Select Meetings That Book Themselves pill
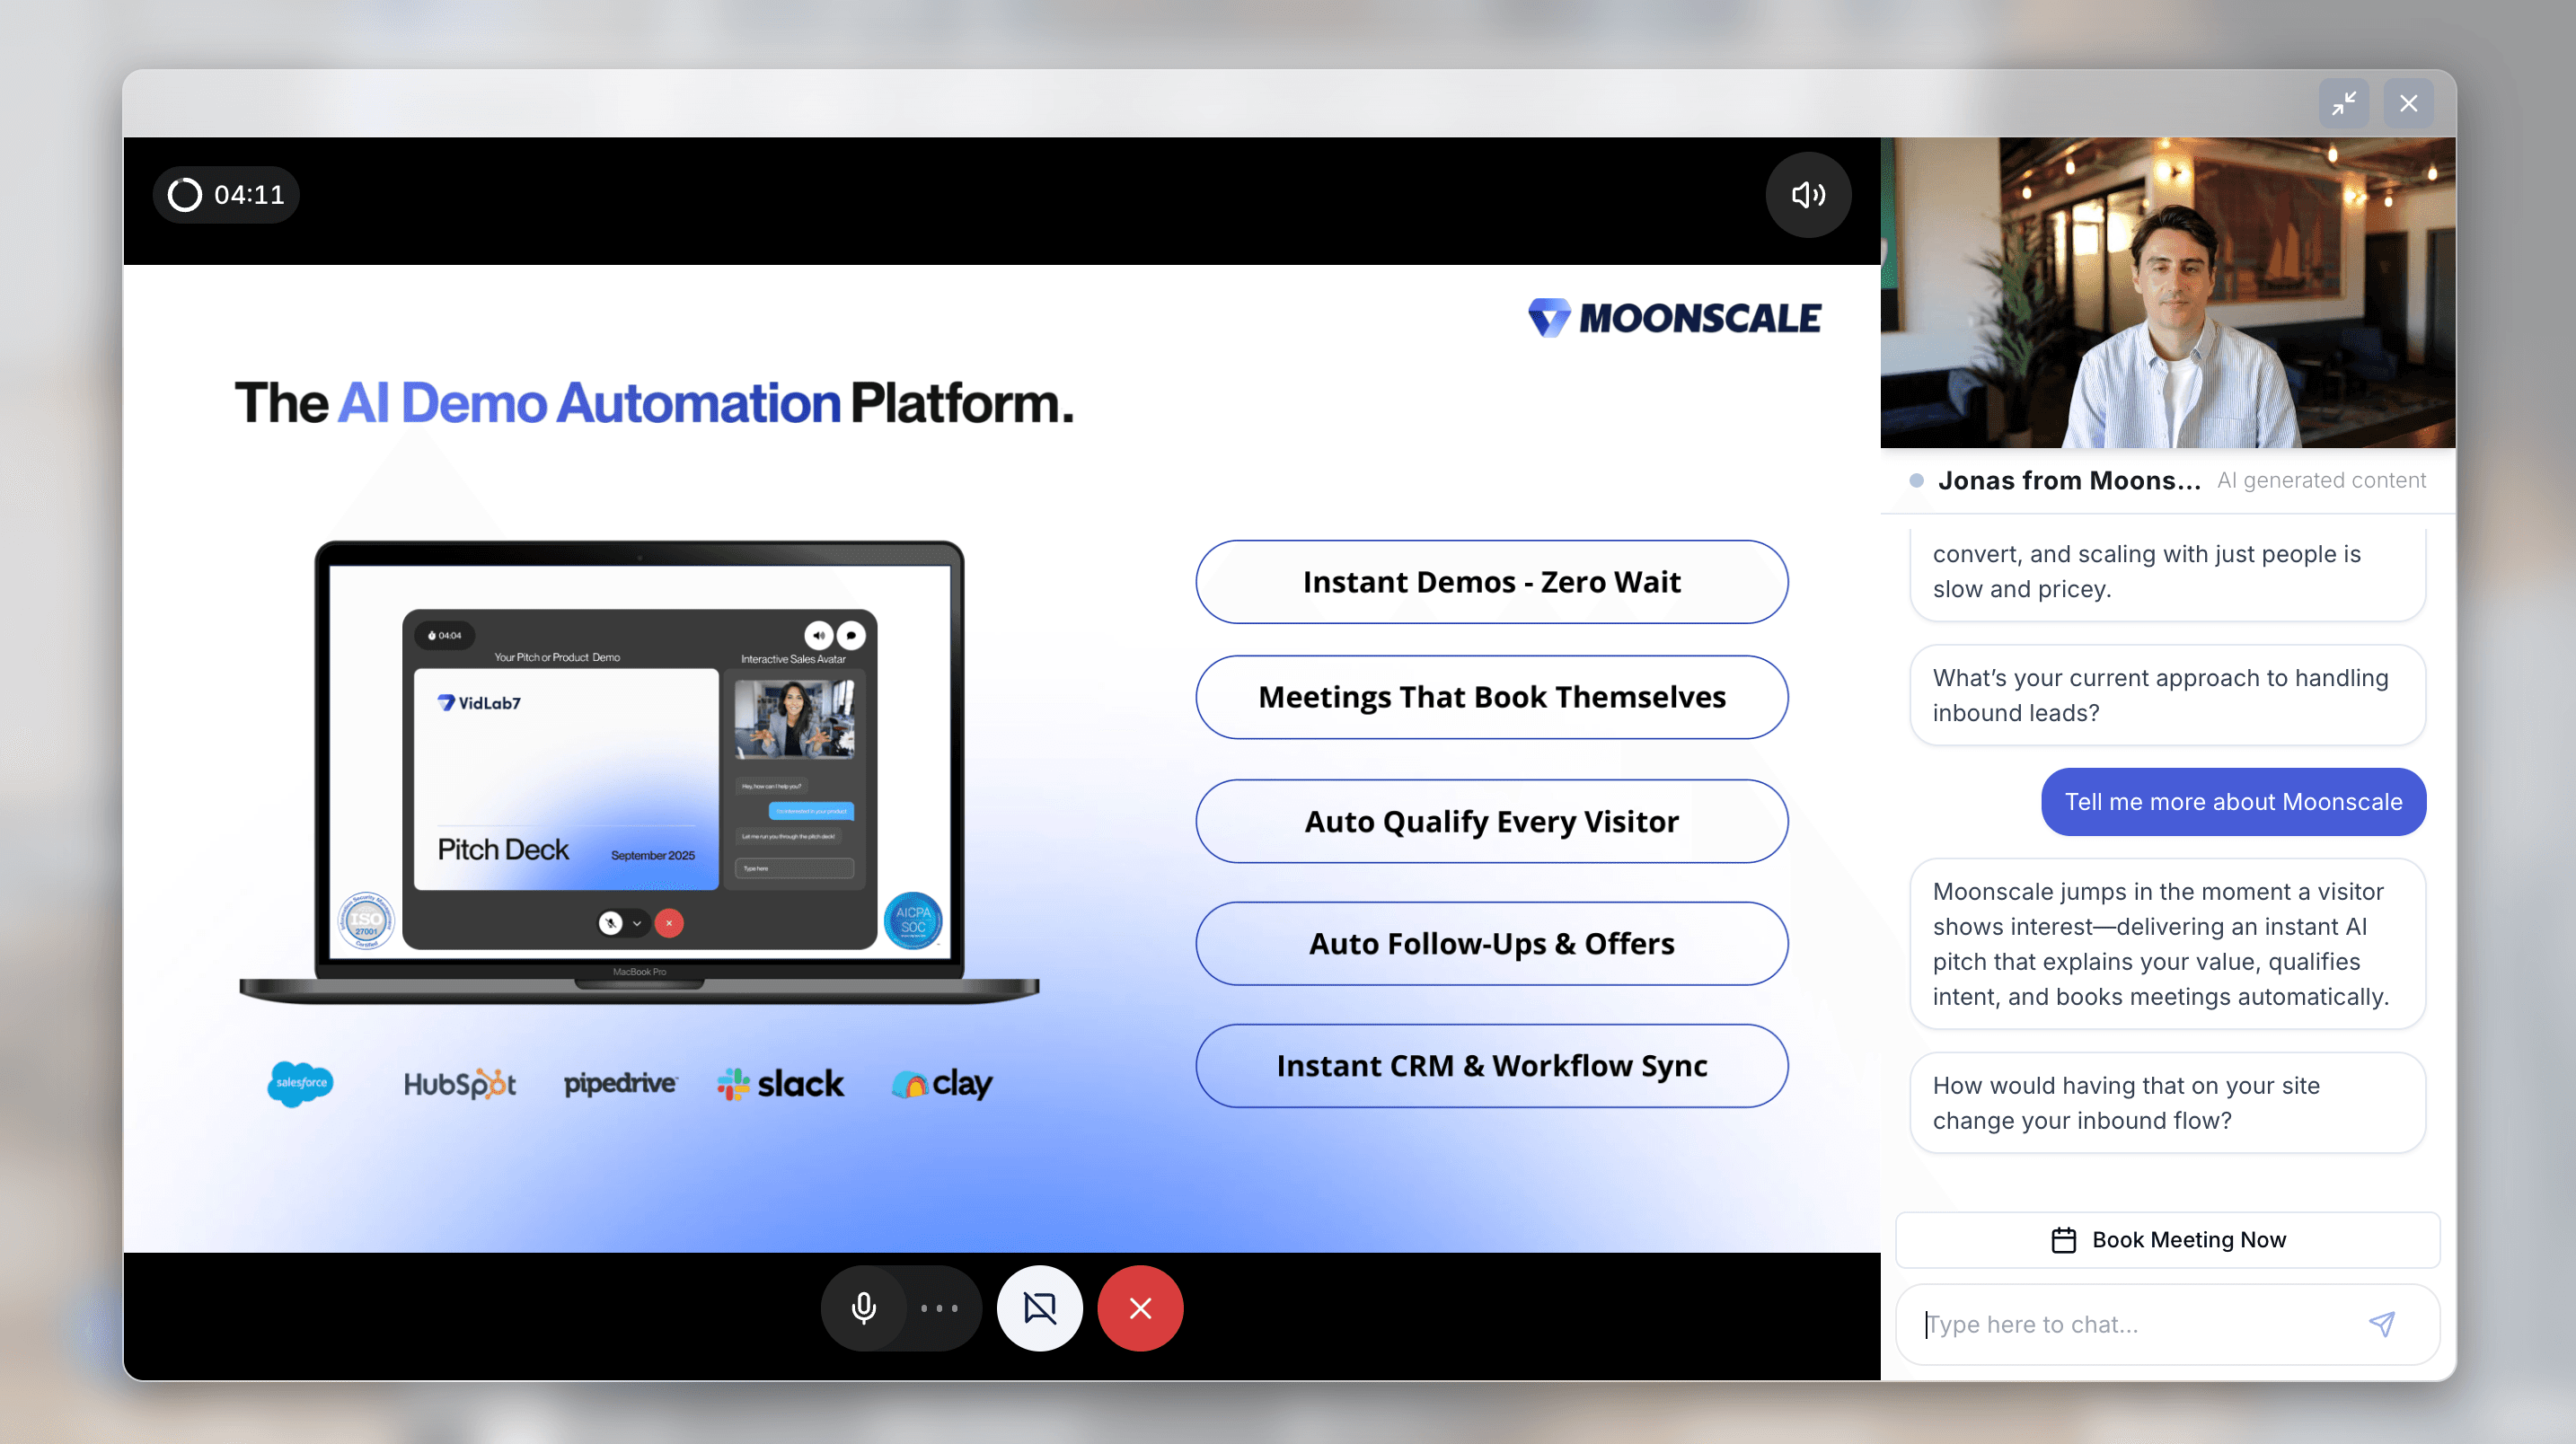Screen dimensions: 2576x1444 1491,697
